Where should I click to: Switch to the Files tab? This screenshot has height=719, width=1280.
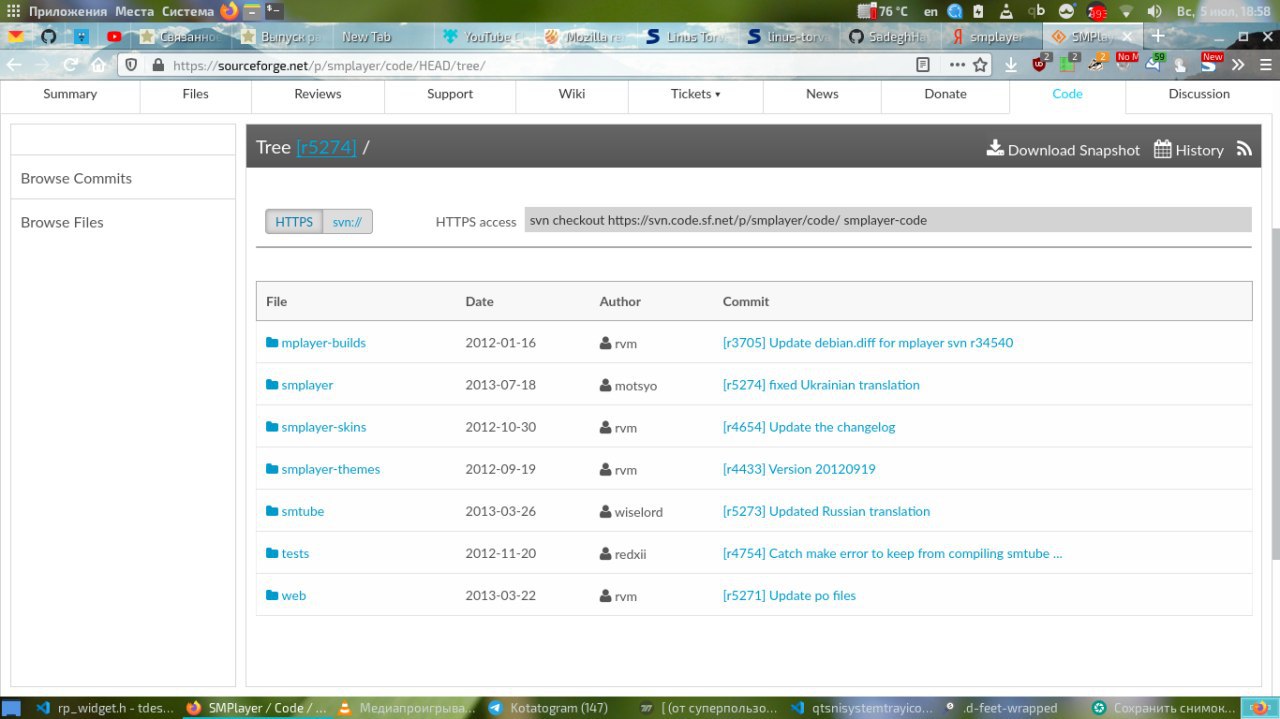(x=196, y=94)
